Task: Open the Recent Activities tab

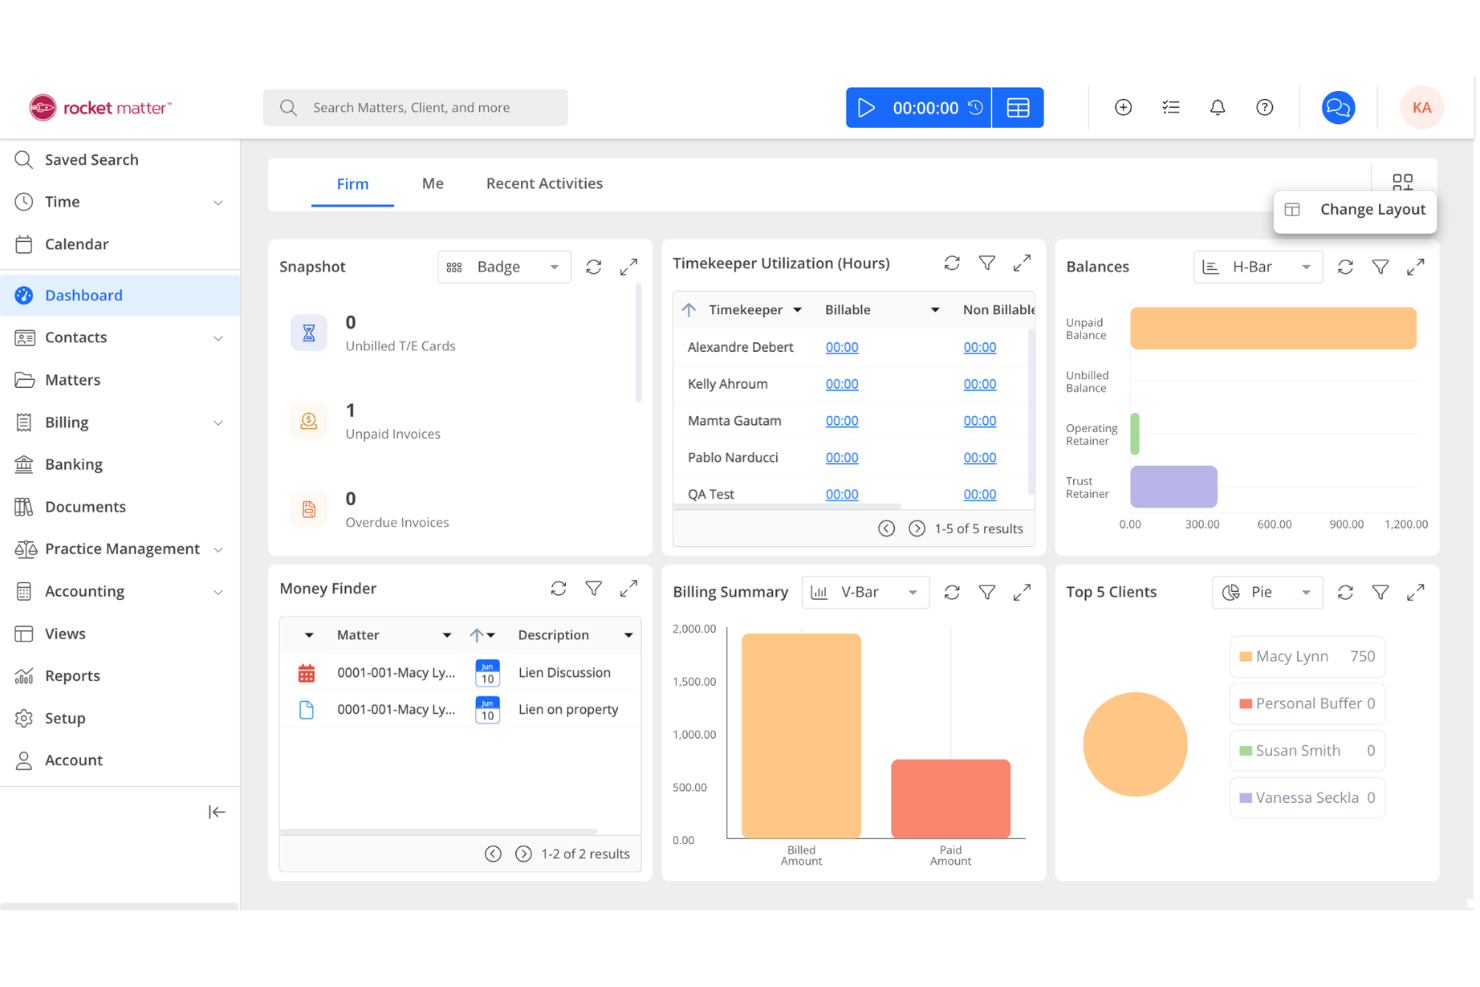Action: click(544, 183)
